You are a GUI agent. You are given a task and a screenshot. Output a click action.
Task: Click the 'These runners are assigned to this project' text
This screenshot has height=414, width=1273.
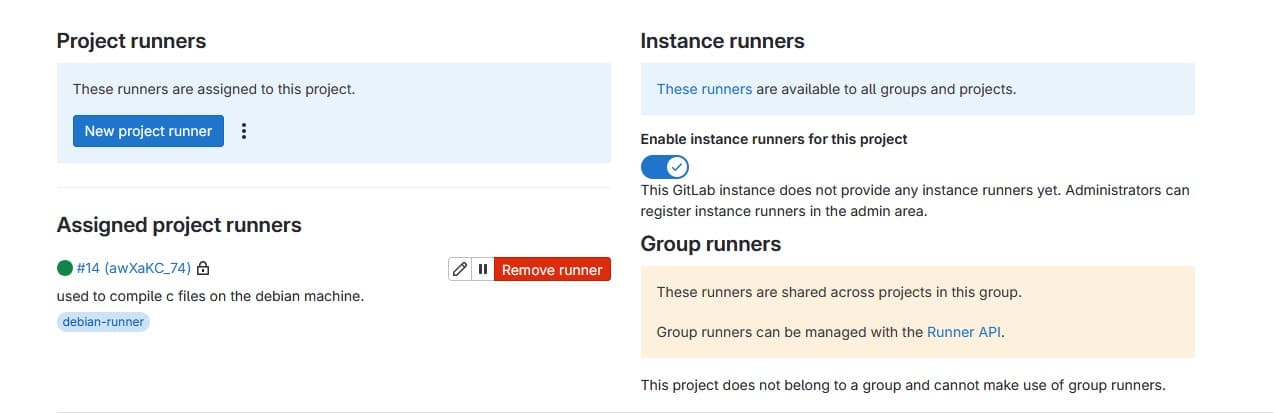coord(214,89)
